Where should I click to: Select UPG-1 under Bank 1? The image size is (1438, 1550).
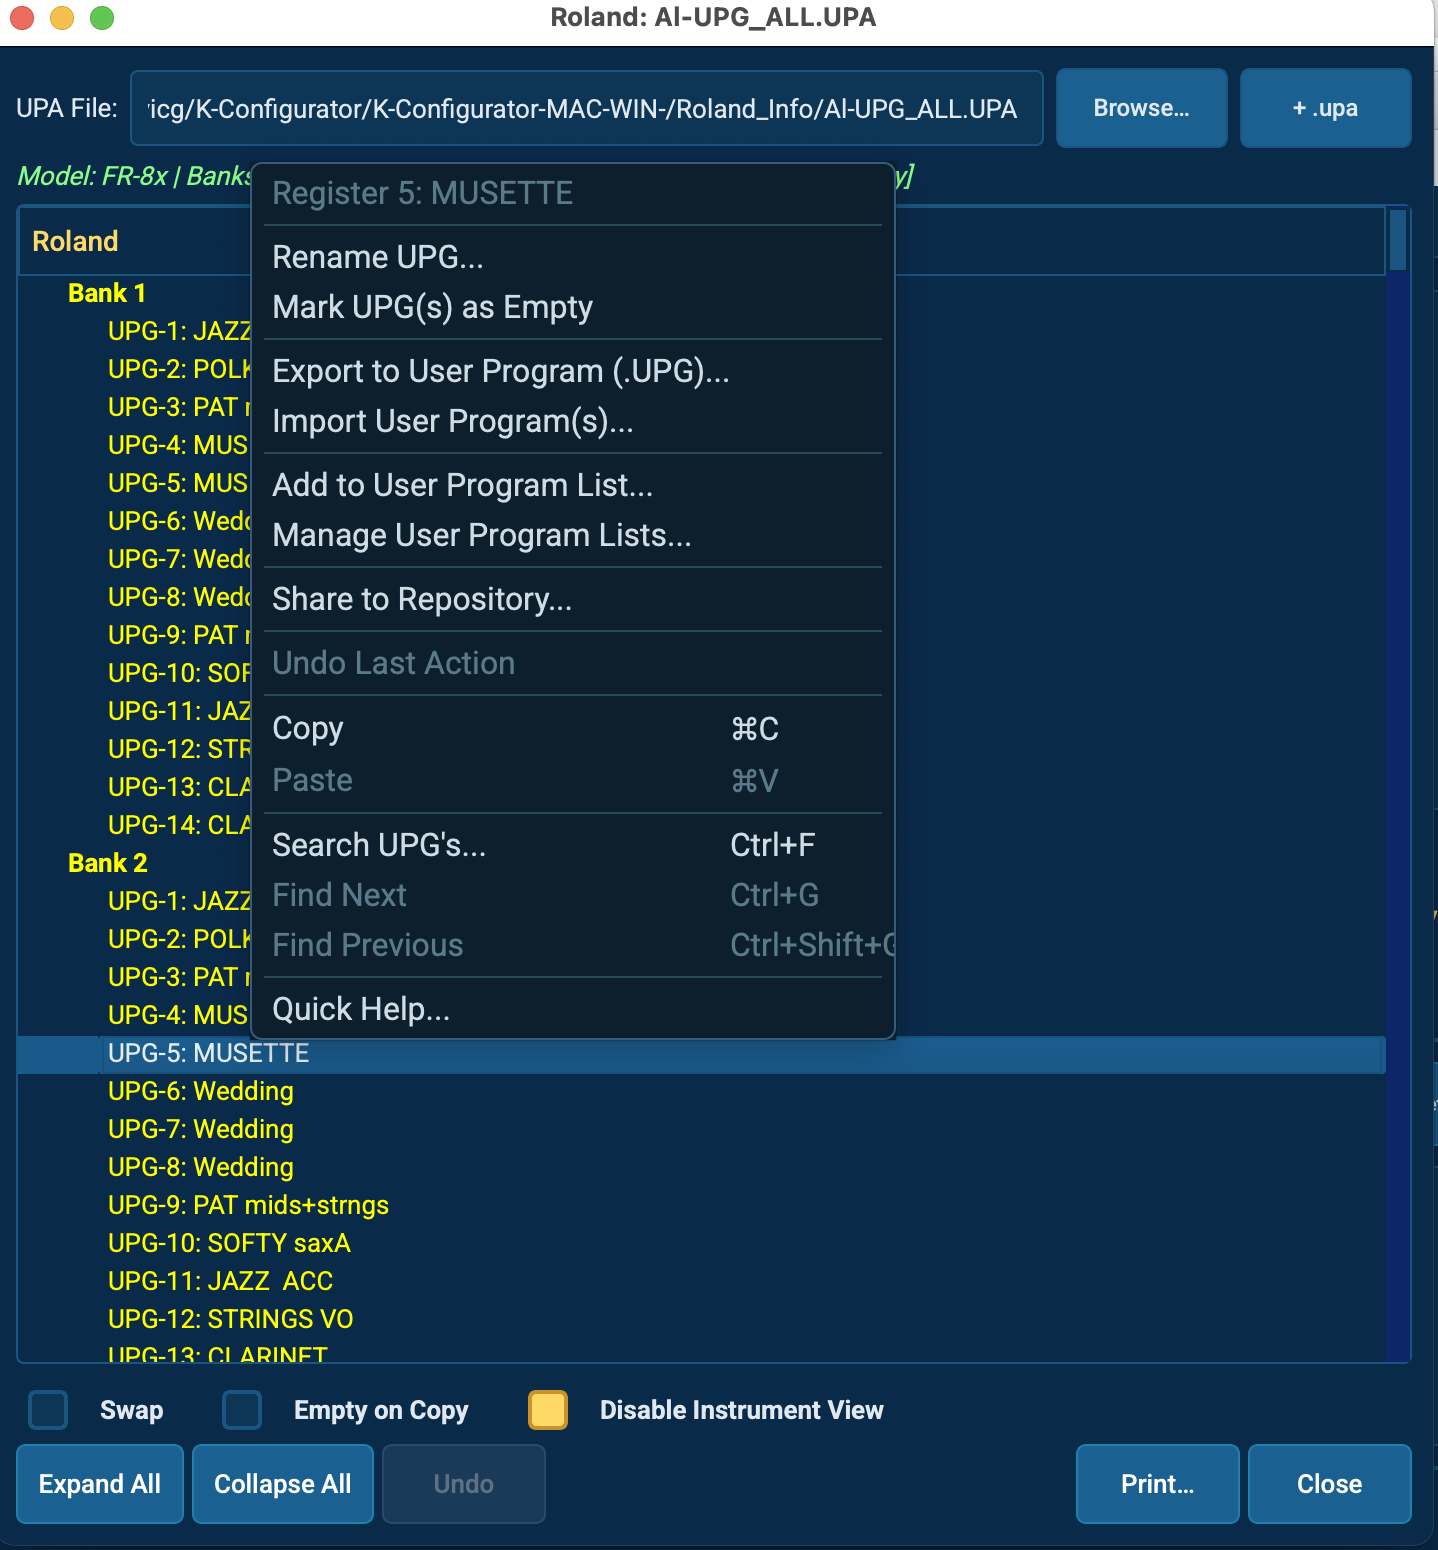pos(179,331)
